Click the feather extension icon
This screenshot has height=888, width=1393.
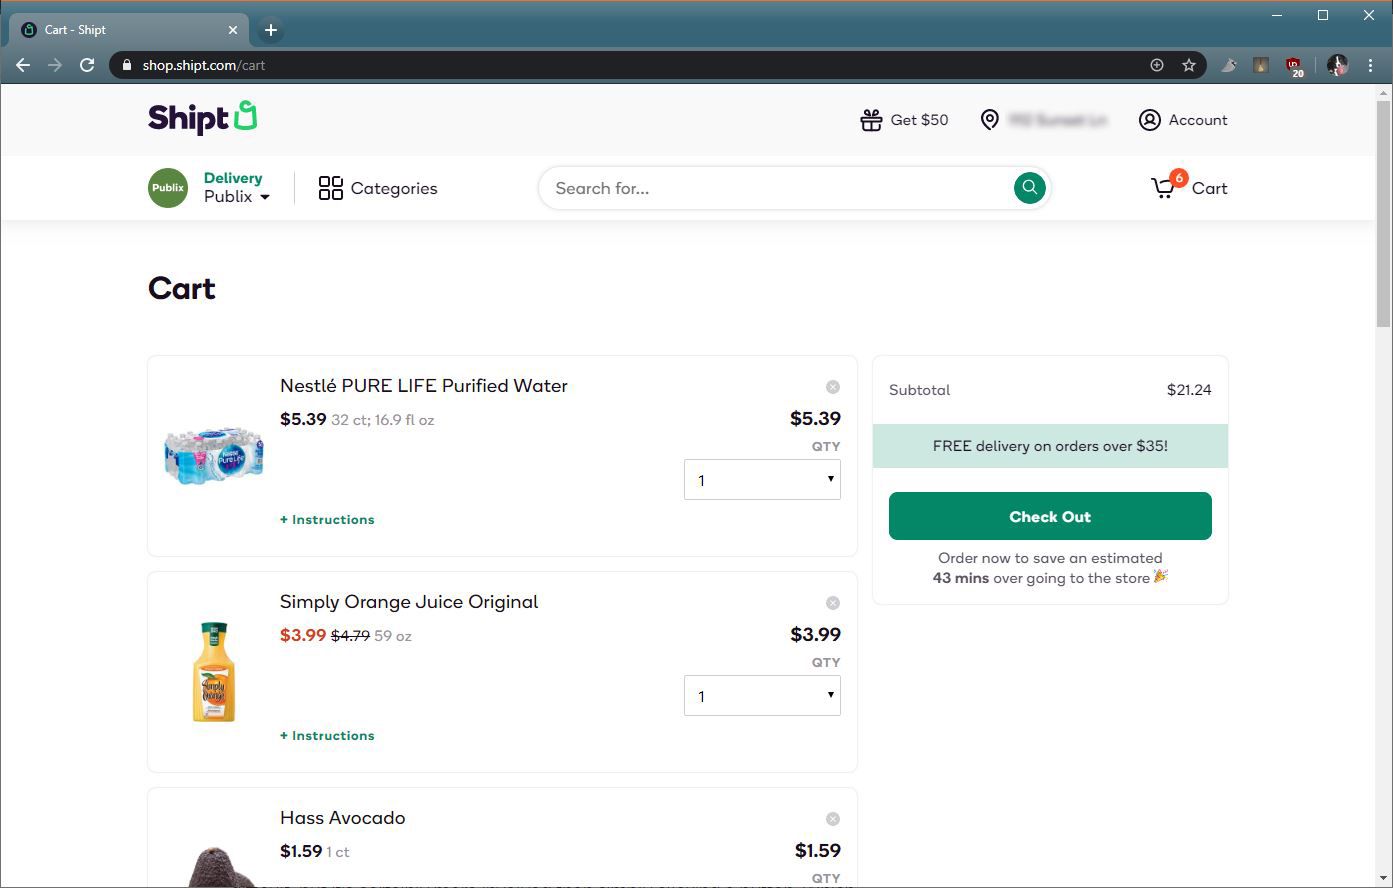[x=1229, y=65]
